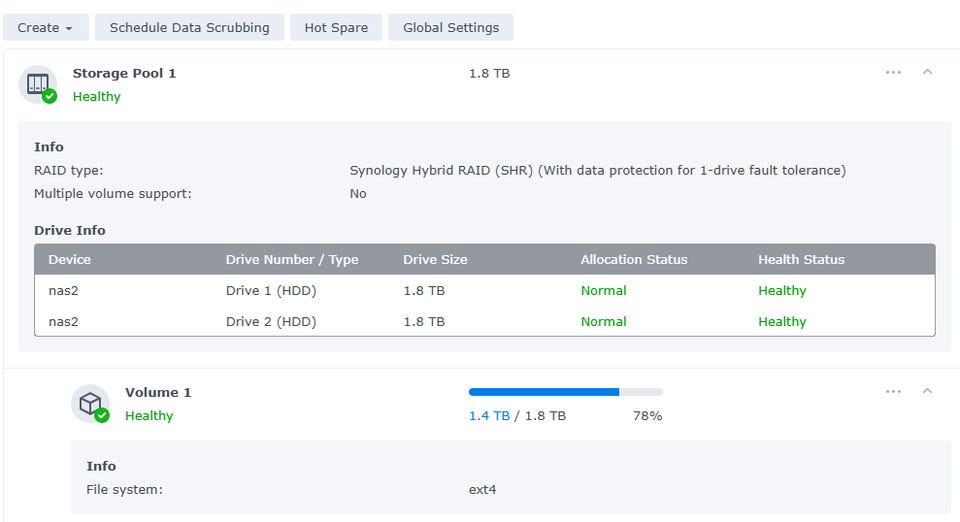This screenshot has width=960, height=522.
Task: Click the Synology Hybrid RAID type text
Action: (x=598, y=170)
